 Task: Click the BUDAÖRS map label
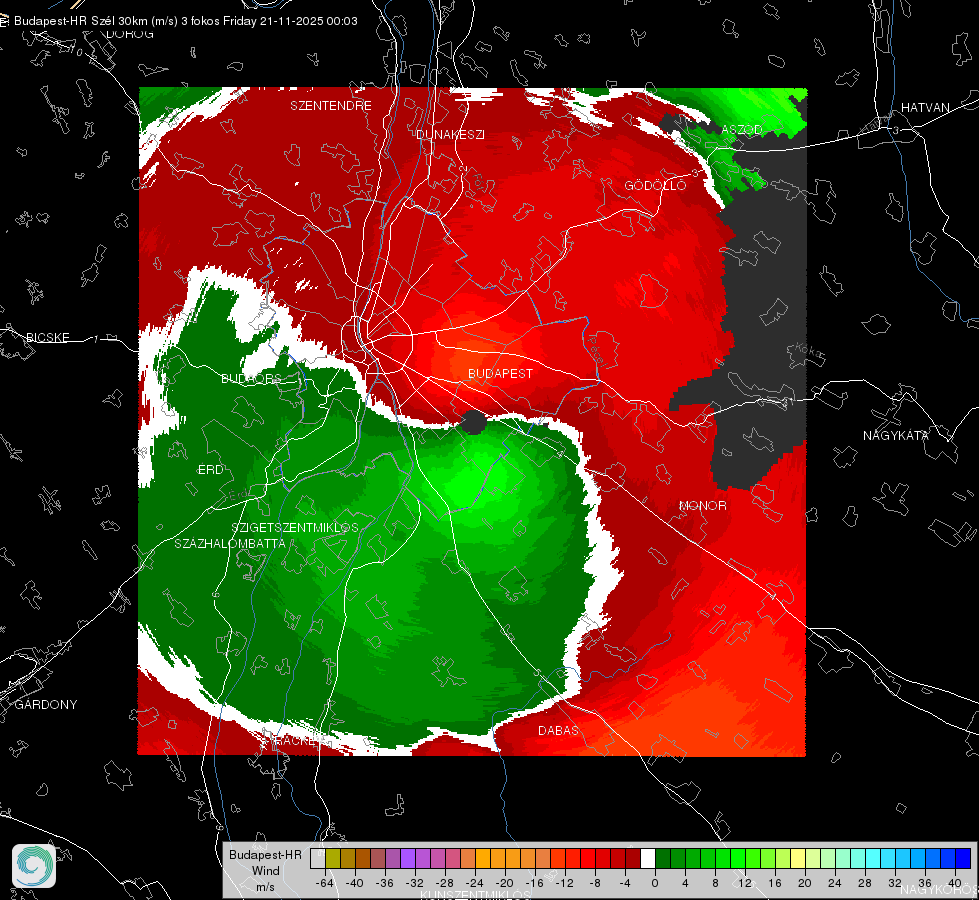click(x=252, y=378)
